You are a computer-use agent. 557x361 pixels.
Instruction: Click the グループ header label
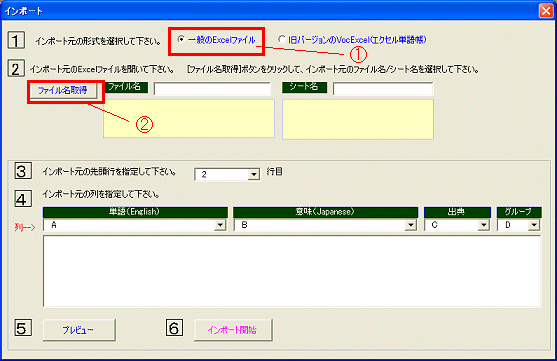coord(519,212)
